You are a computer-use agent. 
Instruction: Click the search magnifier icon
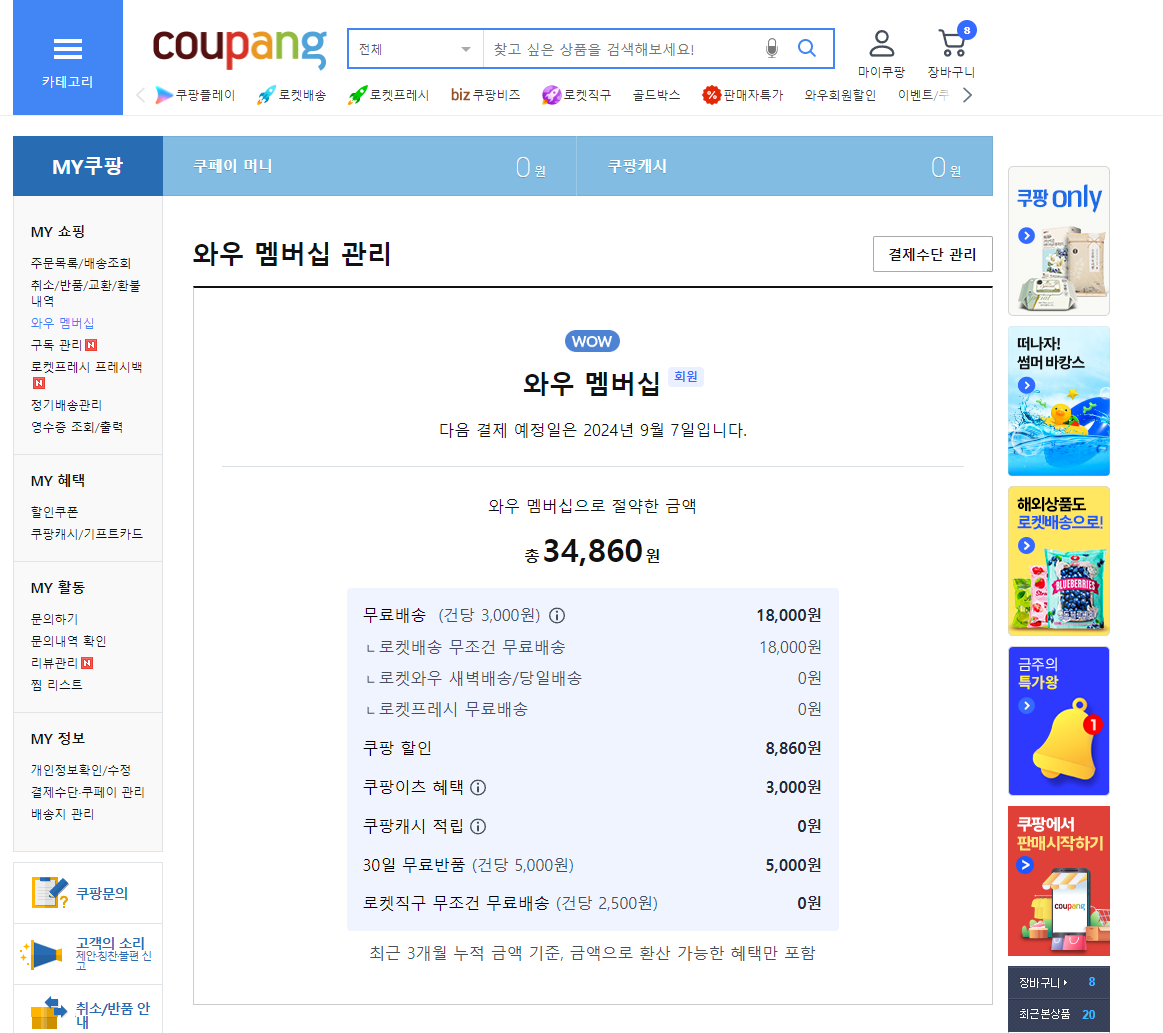pyautogui.click(x=806, y=48)
